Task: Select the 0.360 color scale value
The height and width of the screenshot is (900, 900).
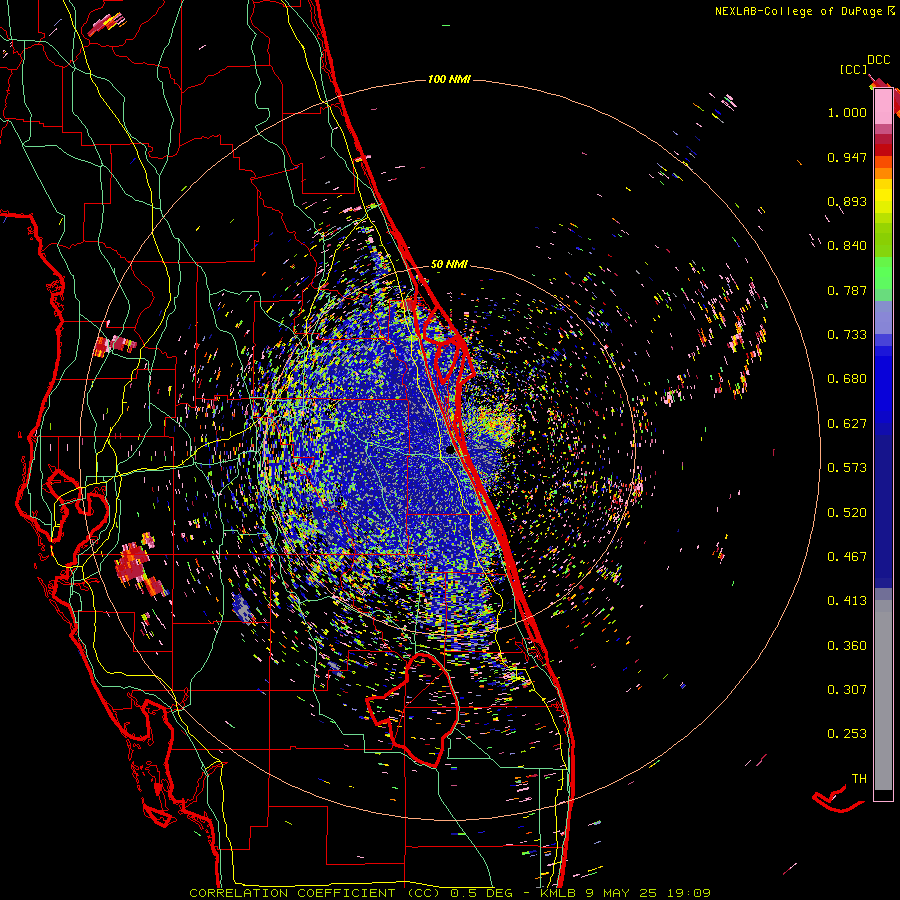Action: [847, 646]
